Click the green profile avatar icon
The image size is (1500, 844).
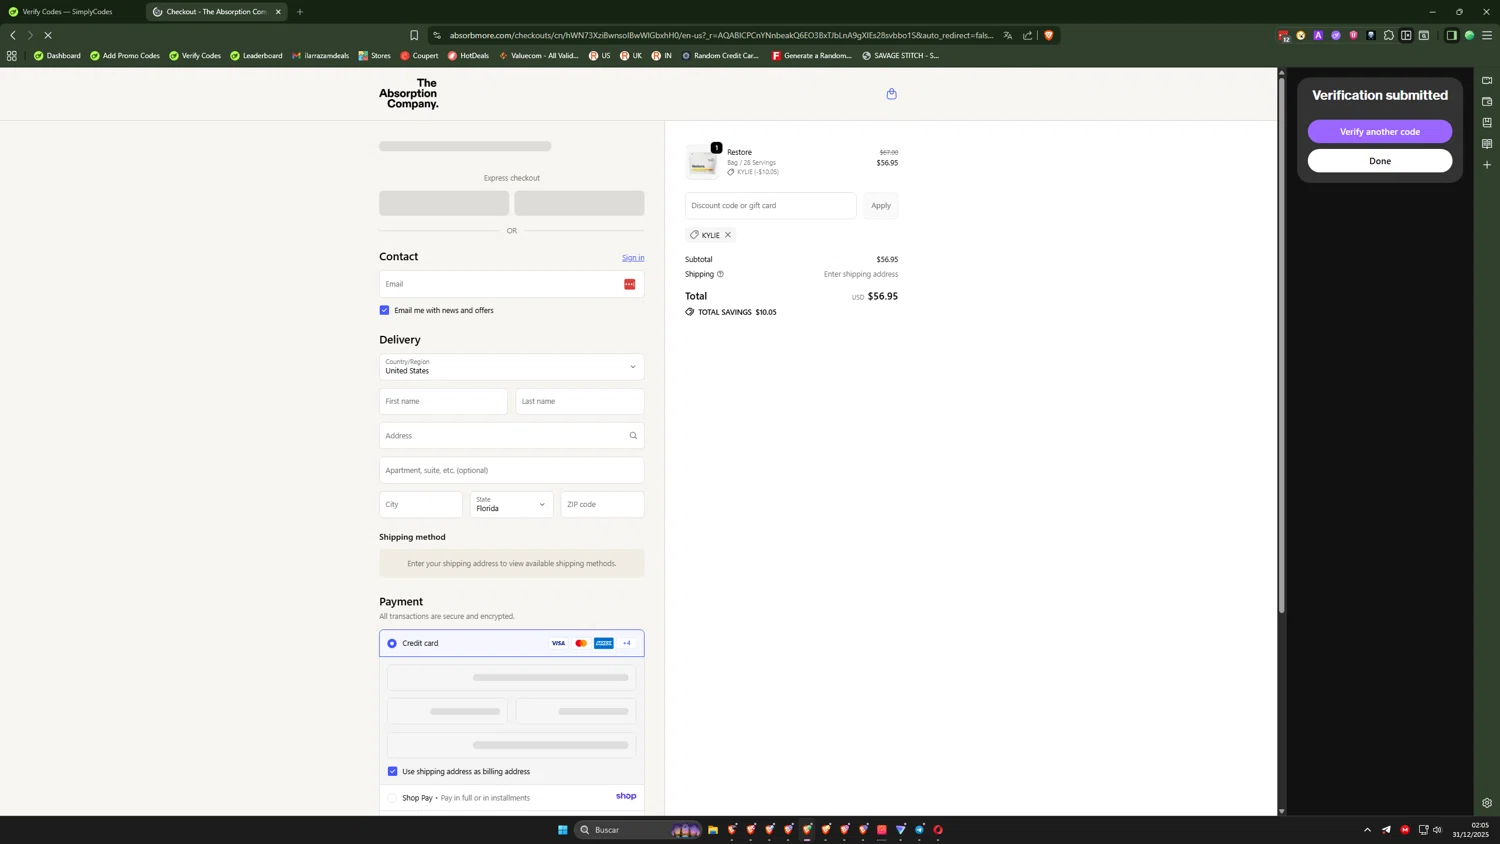click(x=1469, y=35)
